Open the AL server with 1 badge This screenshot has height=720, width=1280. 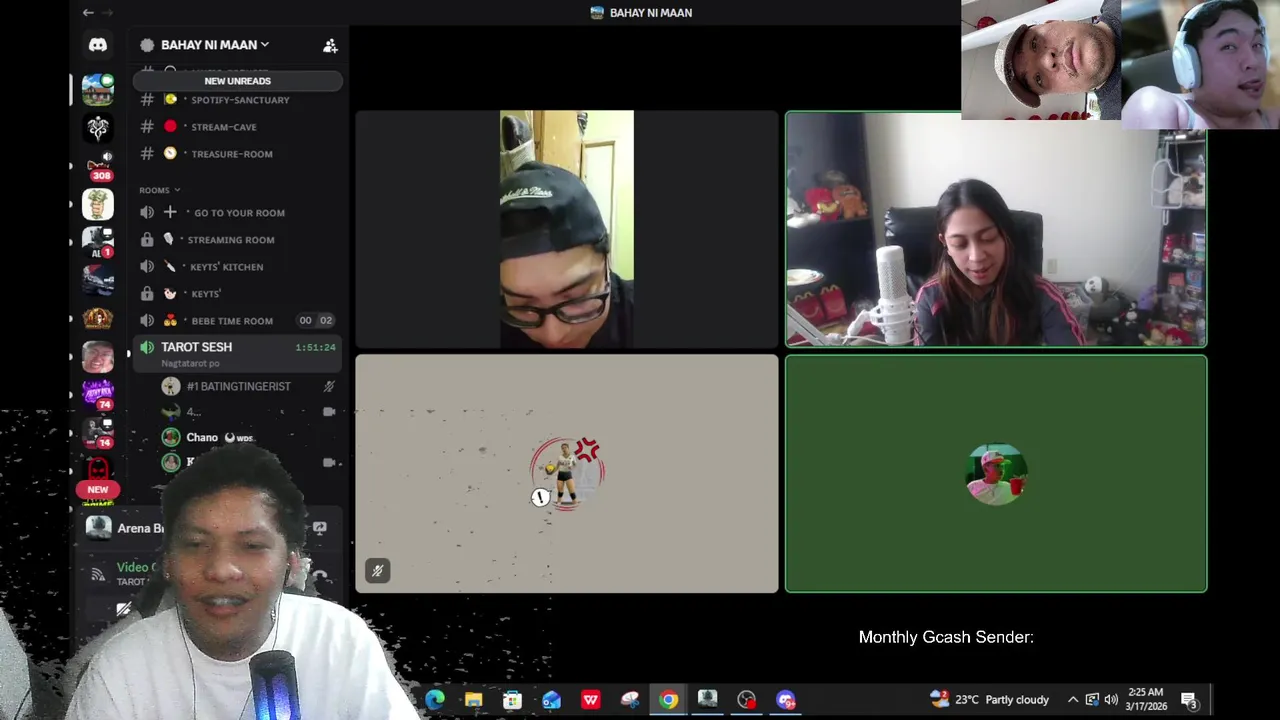tap(97, 242)
